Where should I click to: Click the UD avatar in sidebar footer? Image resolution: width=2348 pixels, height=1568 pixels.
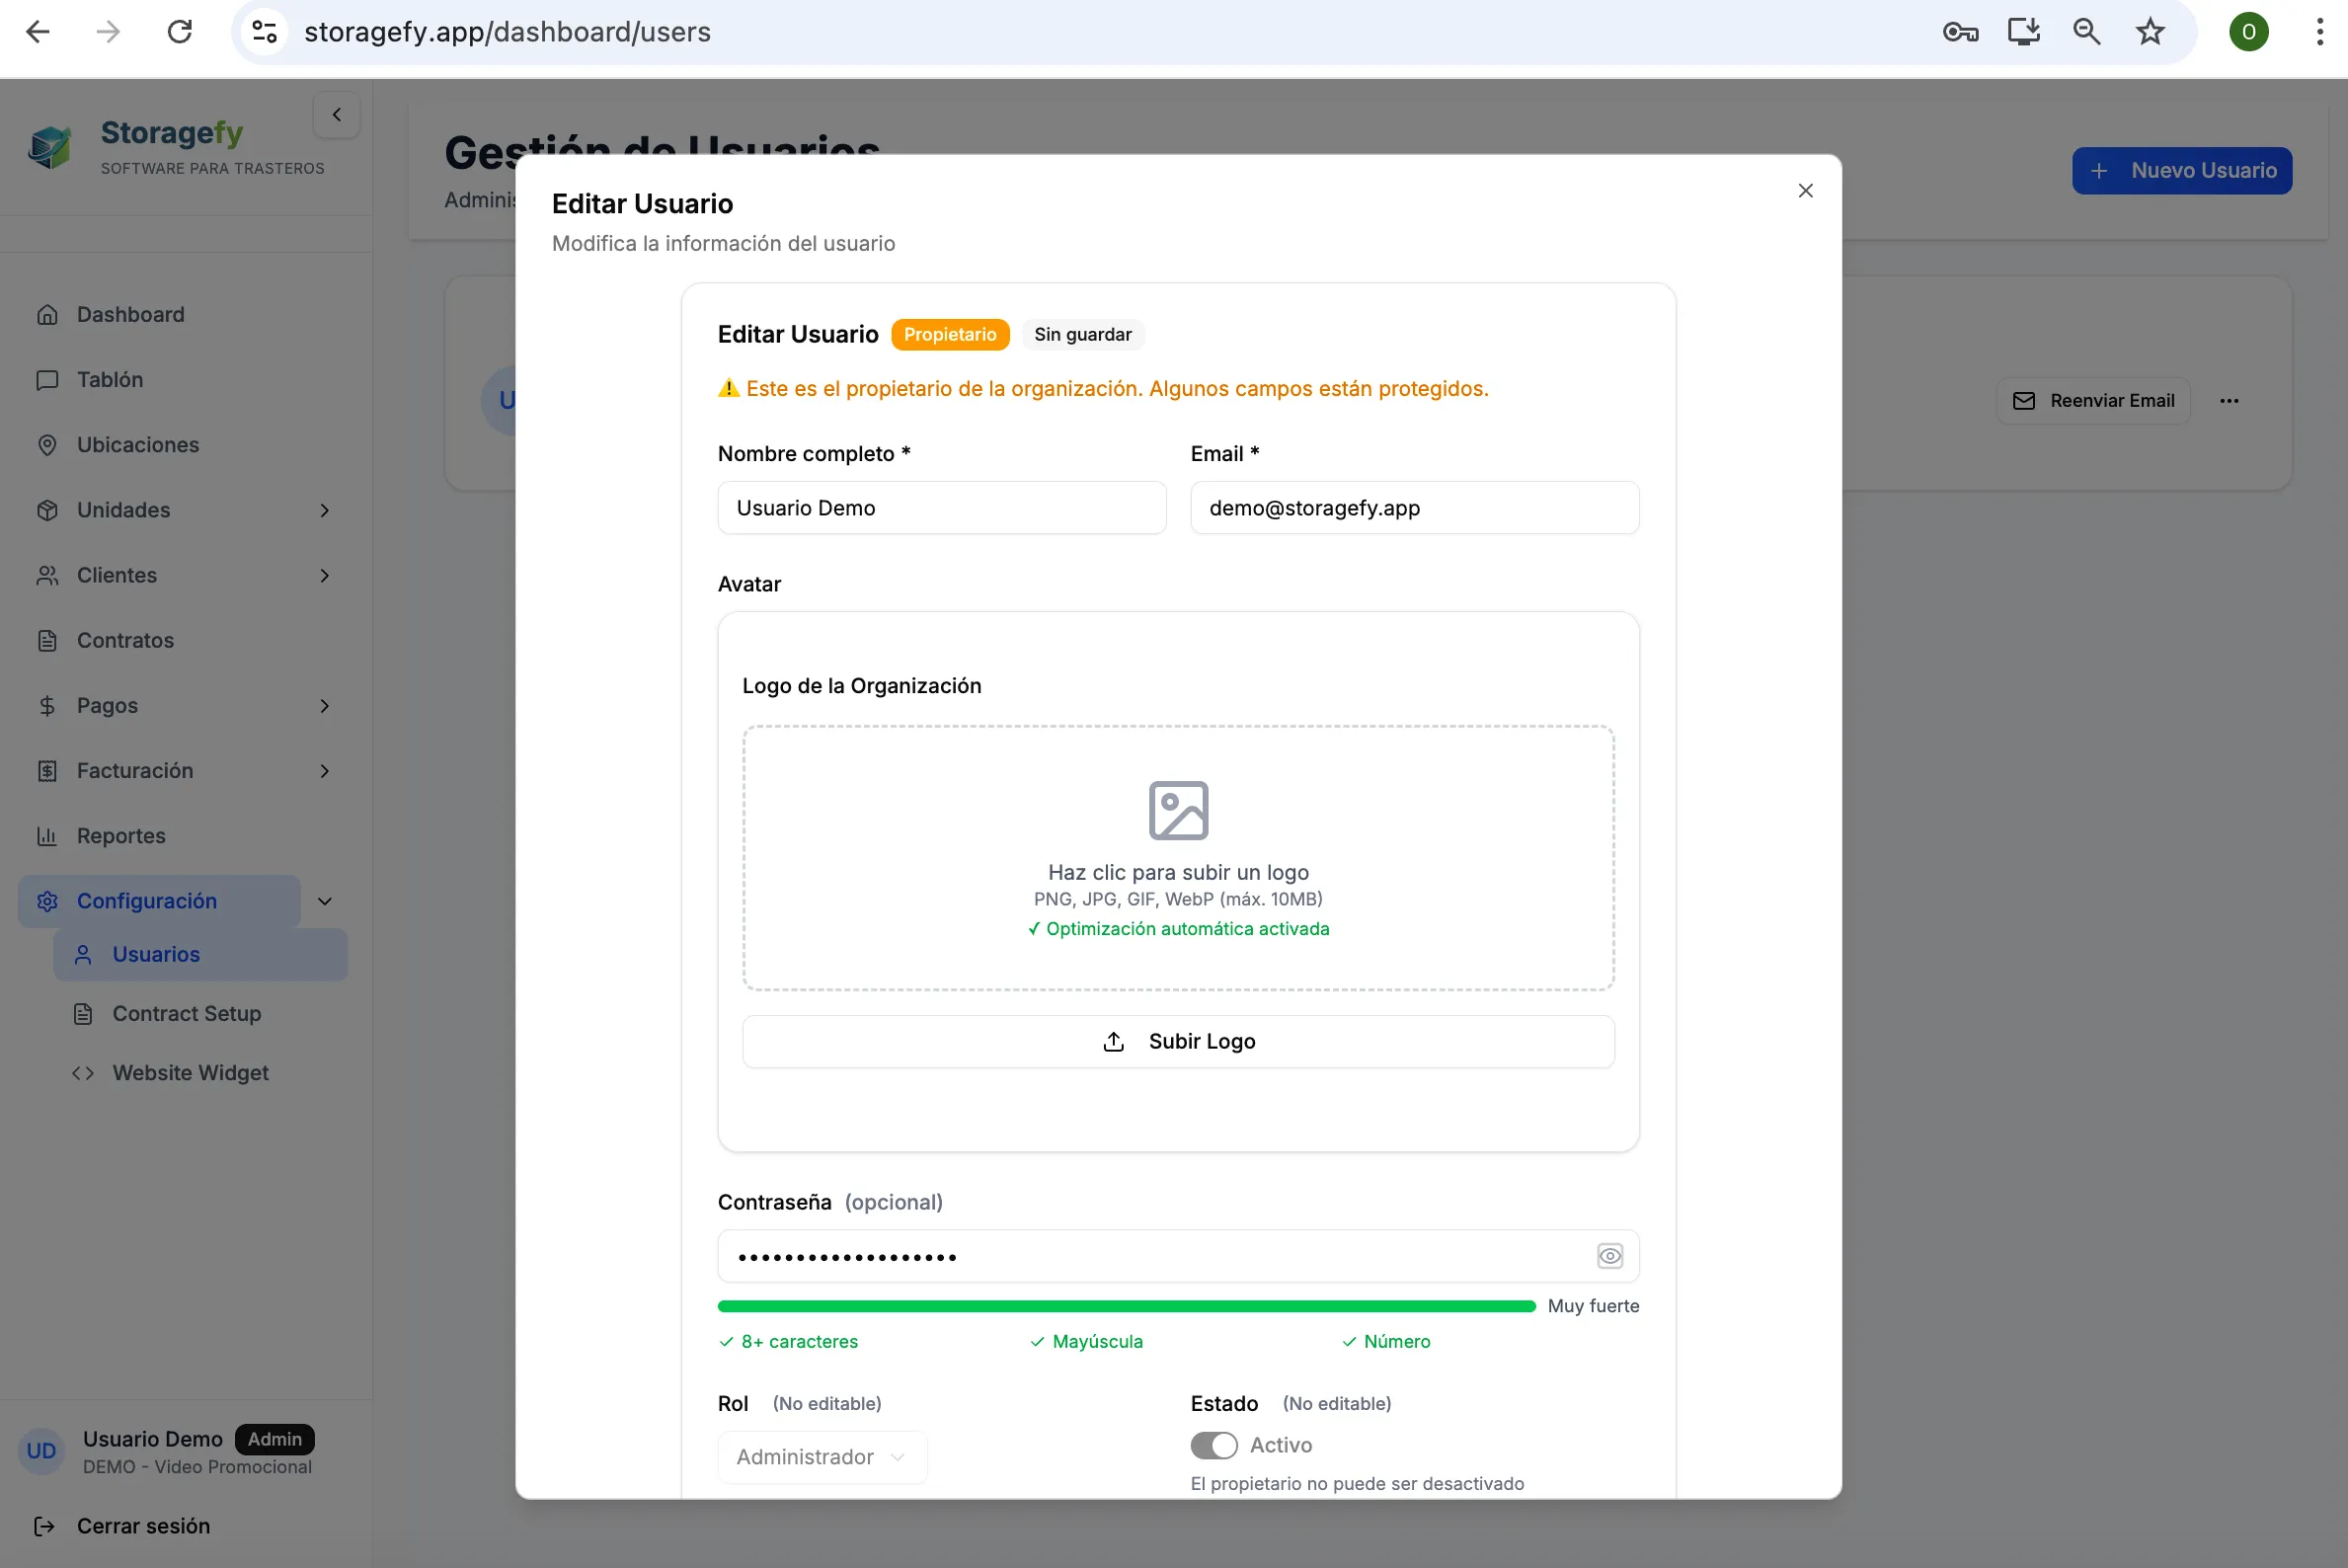pyautogui.click(x=41, y=1451)
